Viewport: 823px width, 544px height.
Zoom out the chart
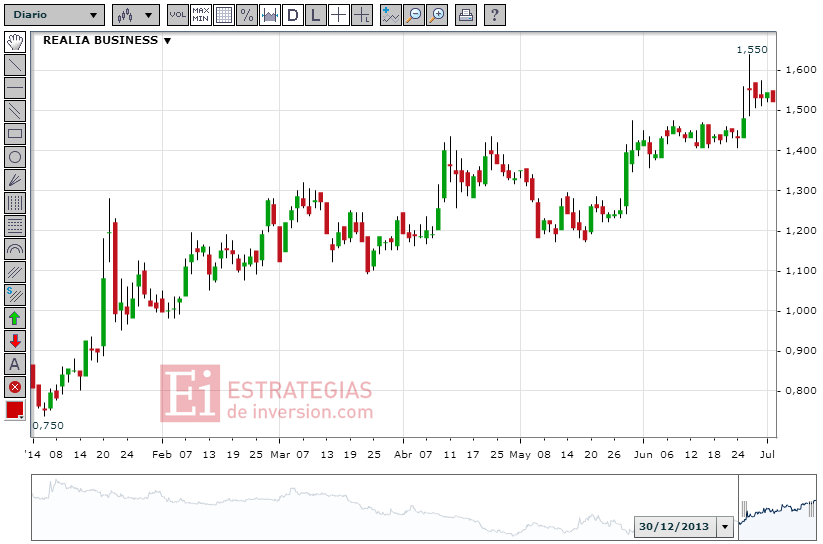(414, 15)
